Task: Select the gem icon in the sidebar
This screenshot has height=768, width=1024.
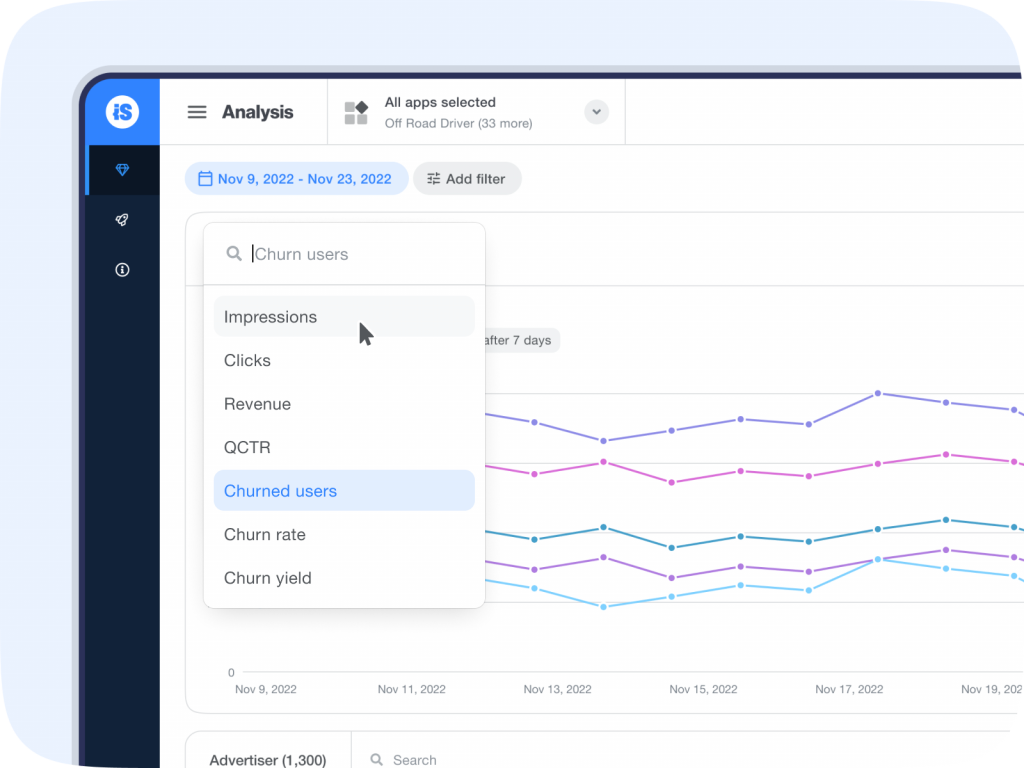Action: 121,169
